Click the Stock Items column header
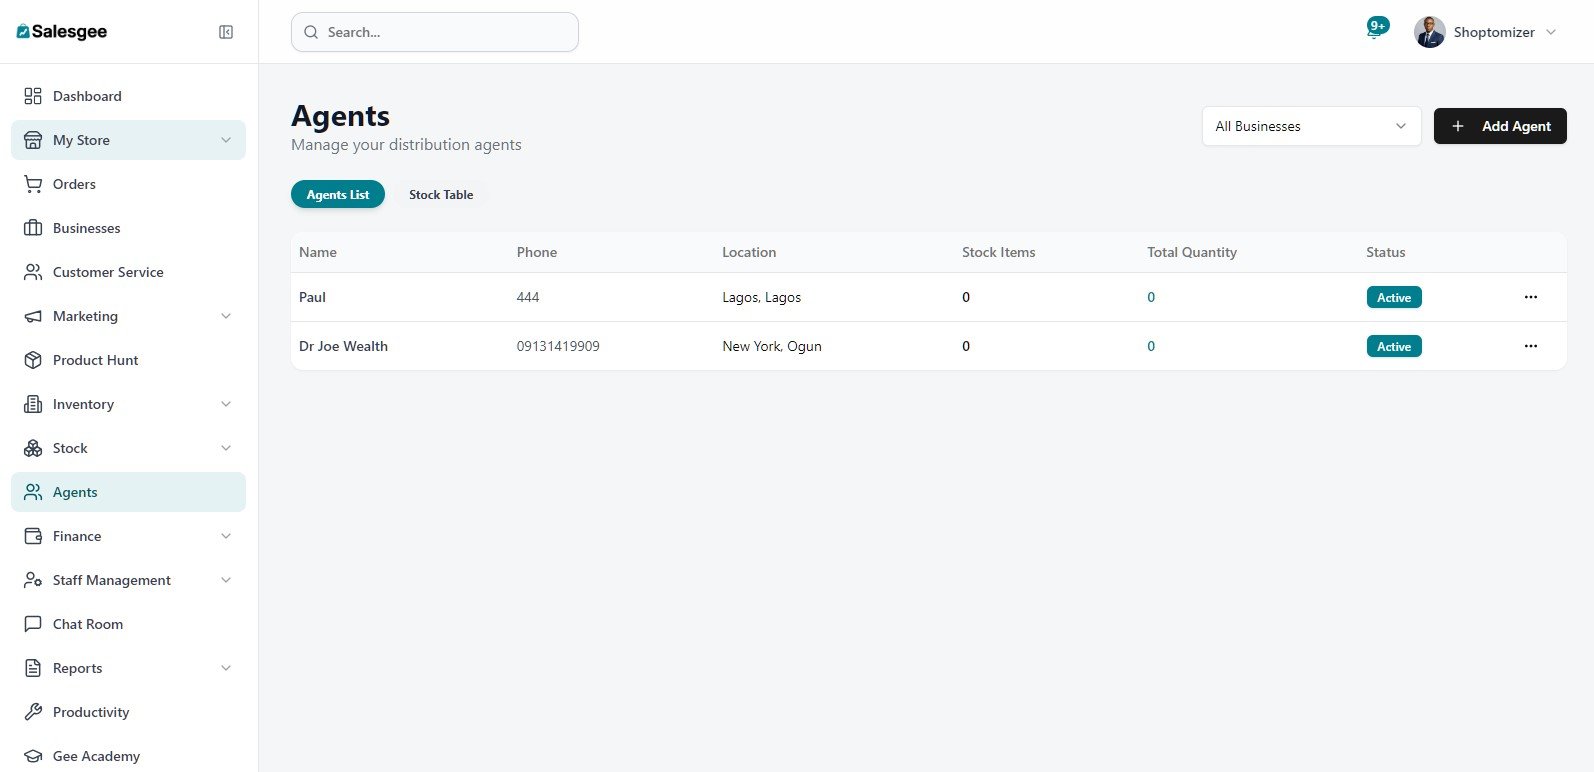 pos(999,252)
